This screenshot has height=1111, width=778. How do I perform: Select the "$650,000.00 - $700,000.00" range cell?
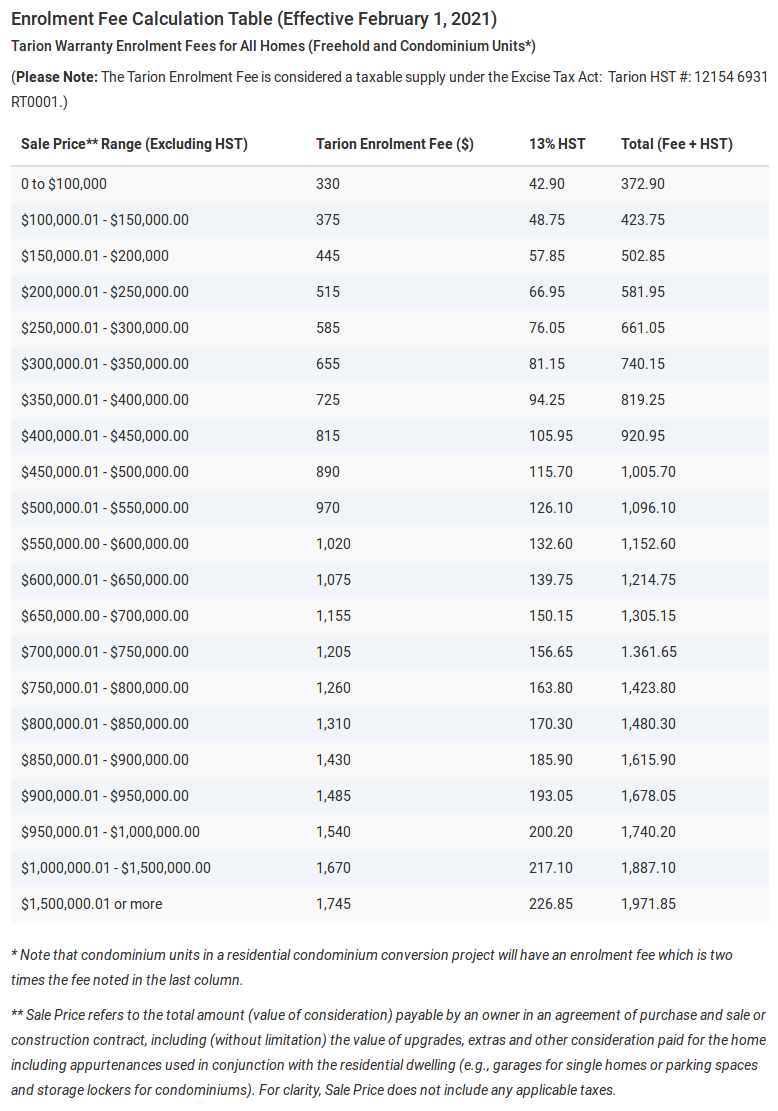click(x=105, y=616)
